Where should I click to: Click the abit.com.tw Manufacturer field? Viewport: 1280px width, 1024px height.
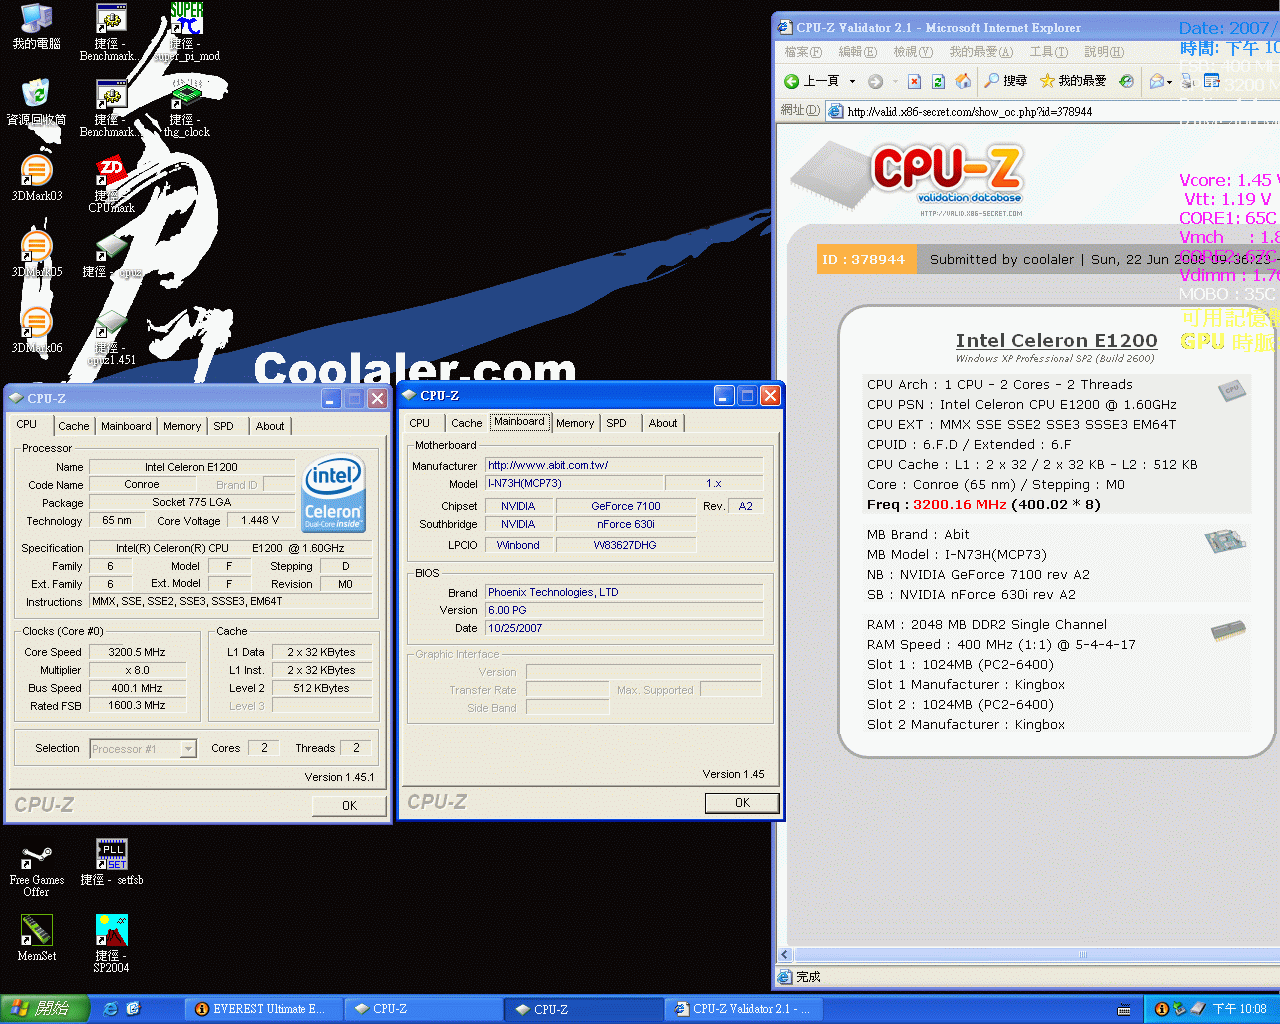[x=624, y=465]
